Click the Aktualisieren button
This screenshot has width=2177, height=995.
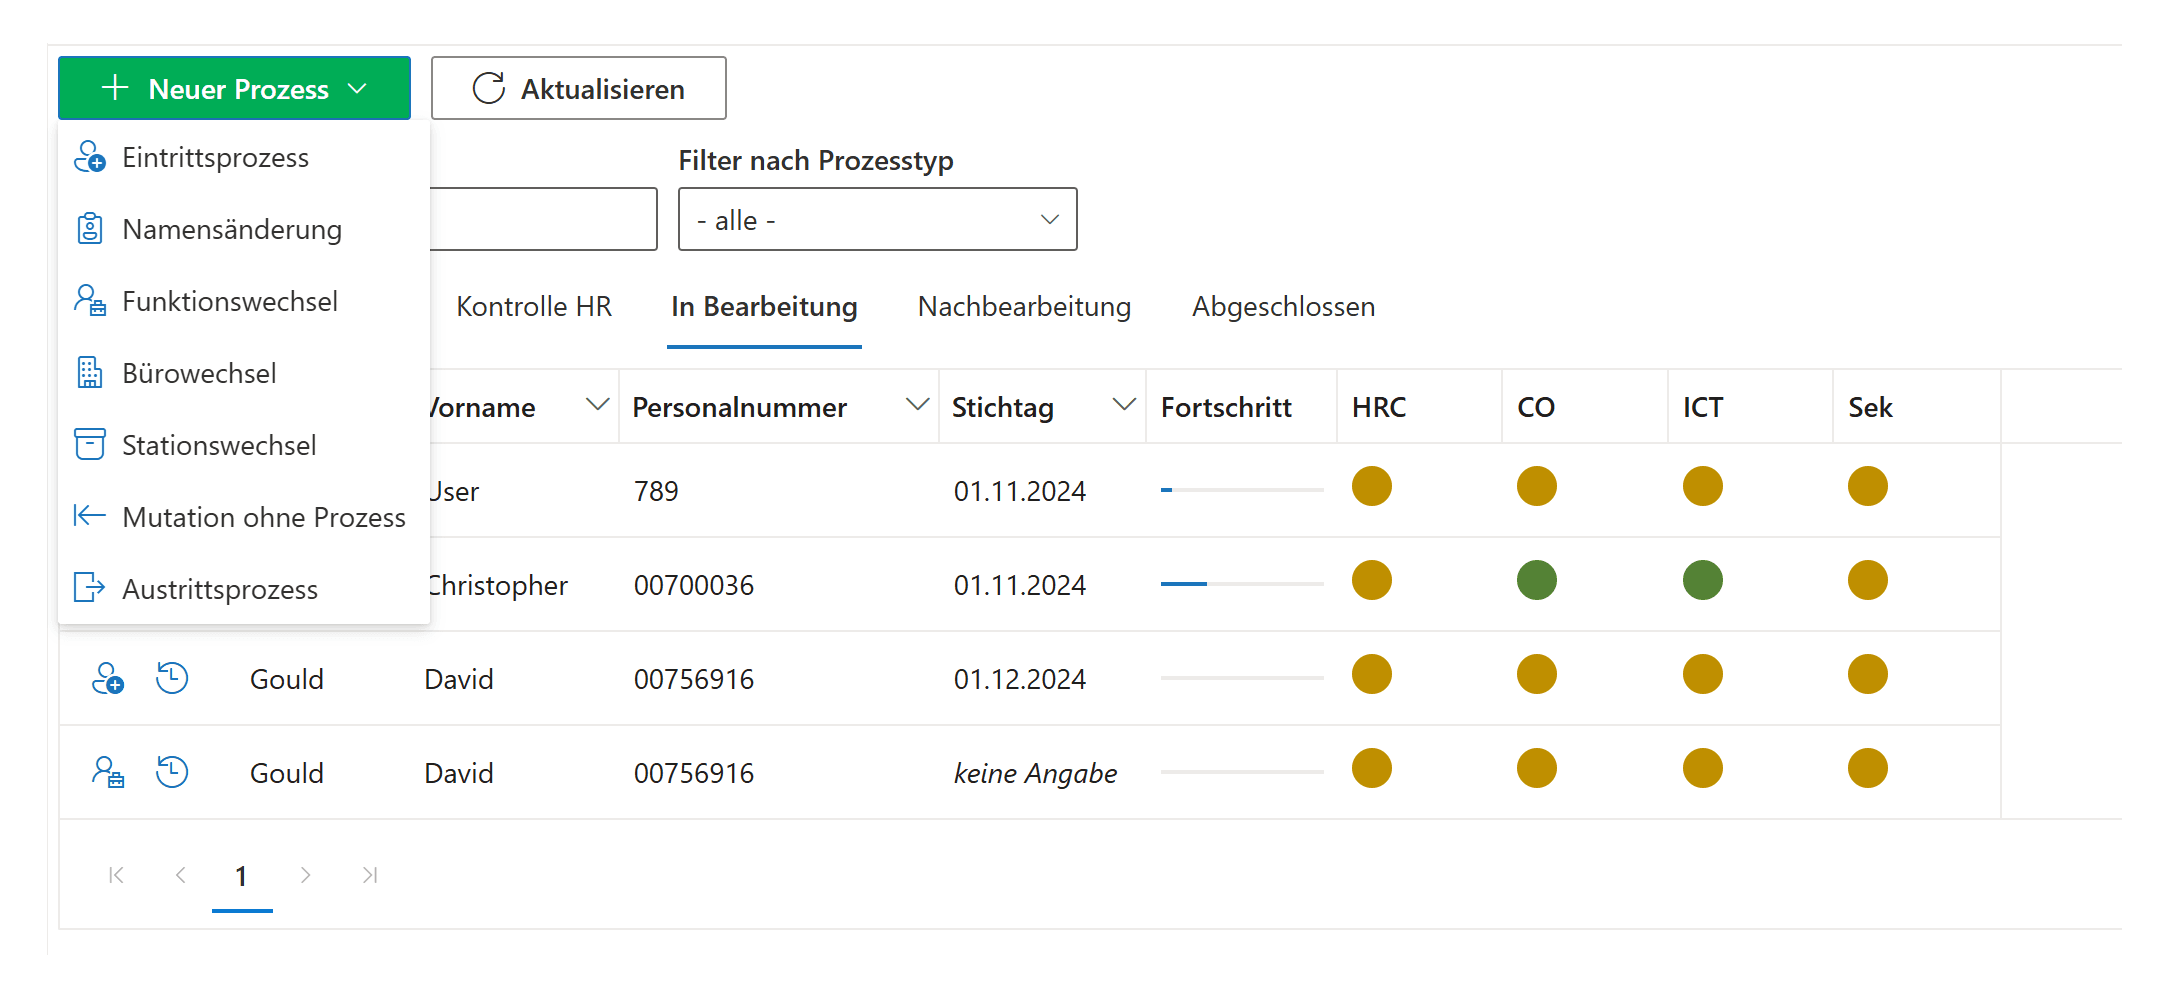pyautogui.click(x=578, y=88)
